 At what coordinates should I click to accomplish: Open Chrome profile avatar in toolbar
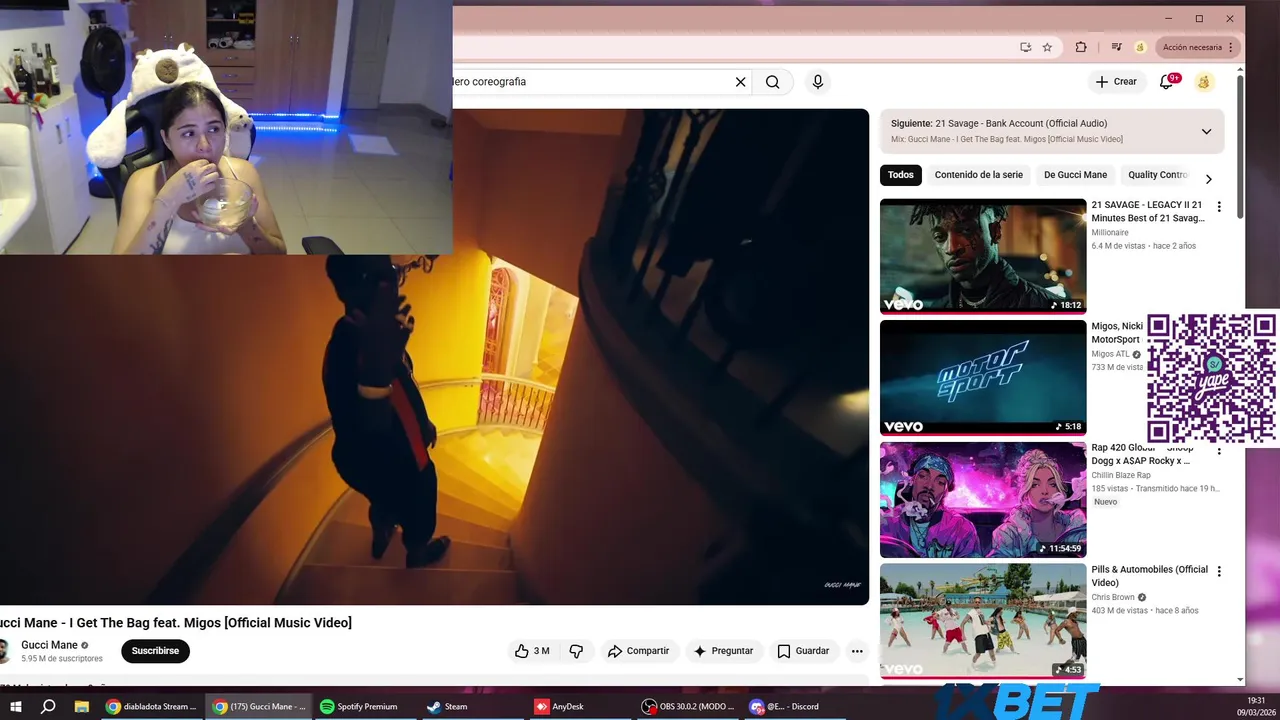click(1140, 47)
